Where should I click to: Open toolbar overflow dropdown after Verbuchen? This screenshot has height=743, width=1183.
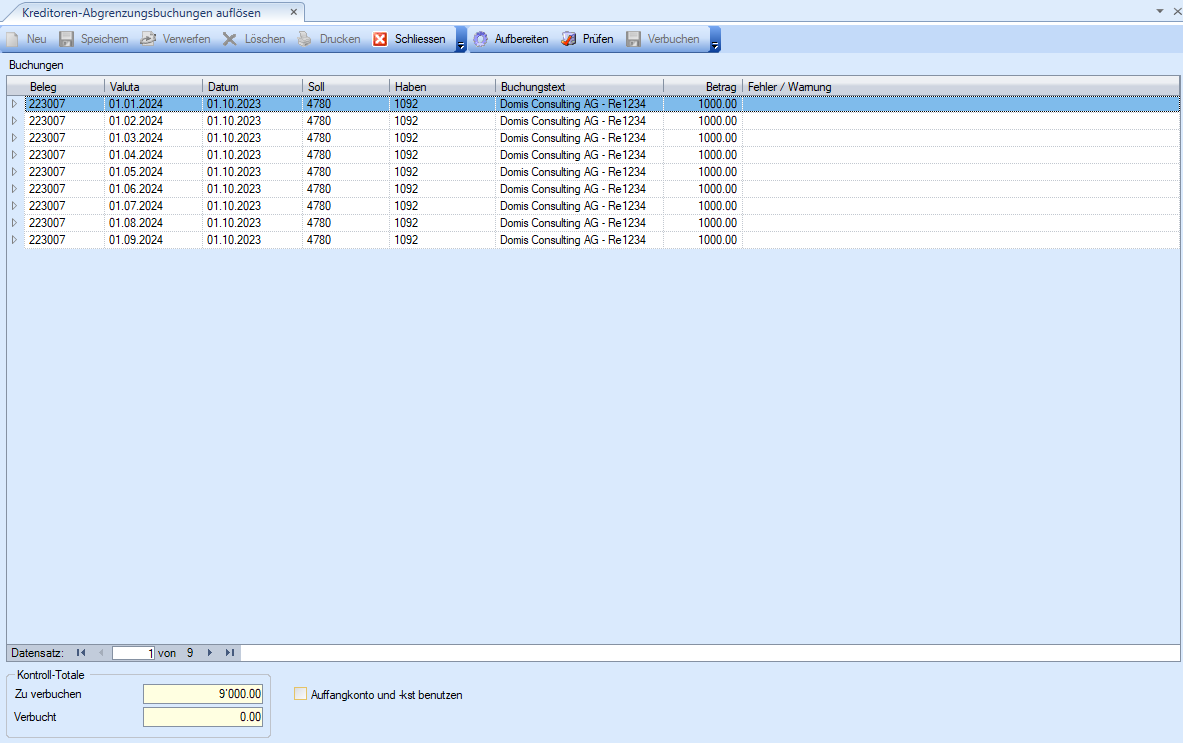pos(715,41)
